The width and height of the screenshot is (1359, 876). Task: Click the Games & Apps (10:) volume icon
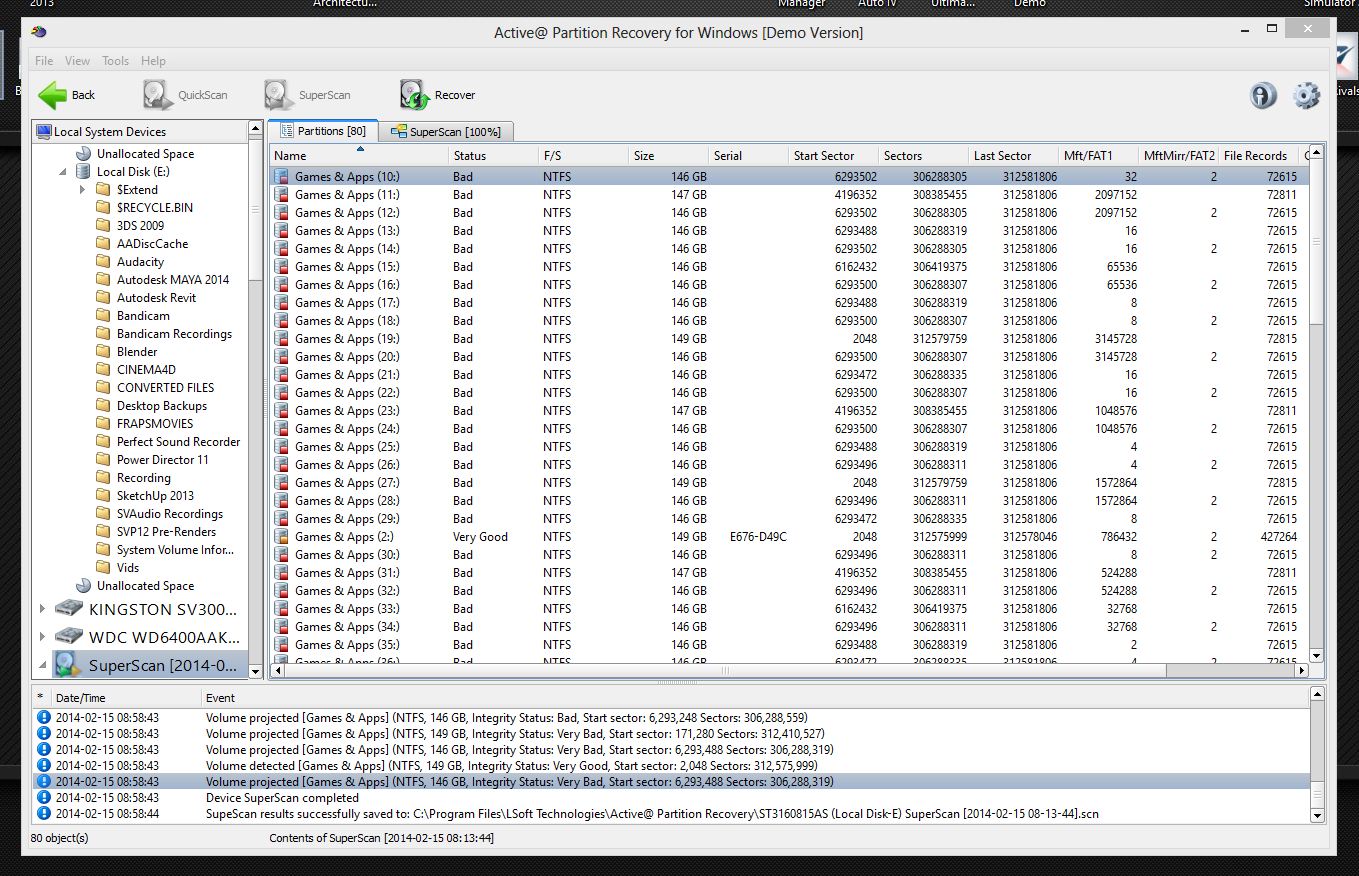click(282, 177)
